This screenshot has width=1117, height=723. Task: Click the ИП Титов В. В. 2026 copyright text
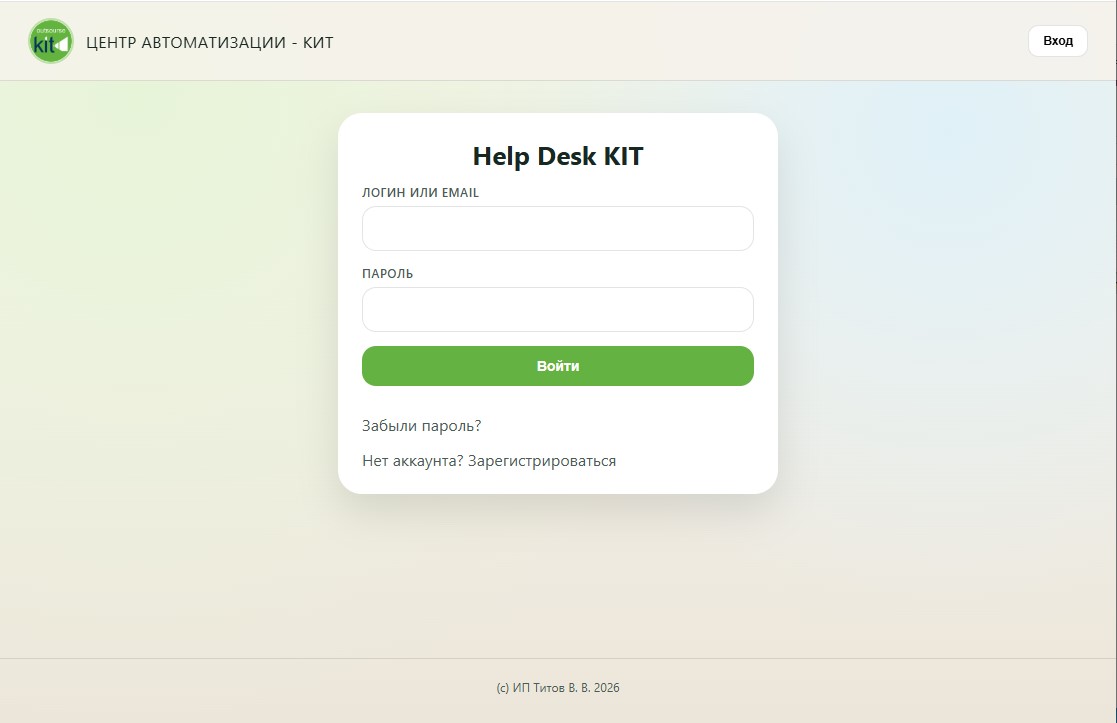(565, 688)
